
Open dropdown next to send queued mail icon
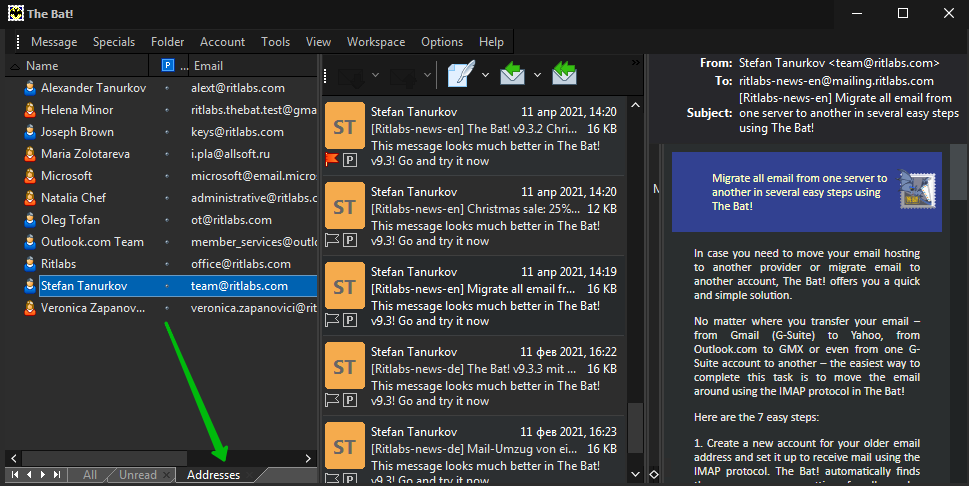(427, 75)
